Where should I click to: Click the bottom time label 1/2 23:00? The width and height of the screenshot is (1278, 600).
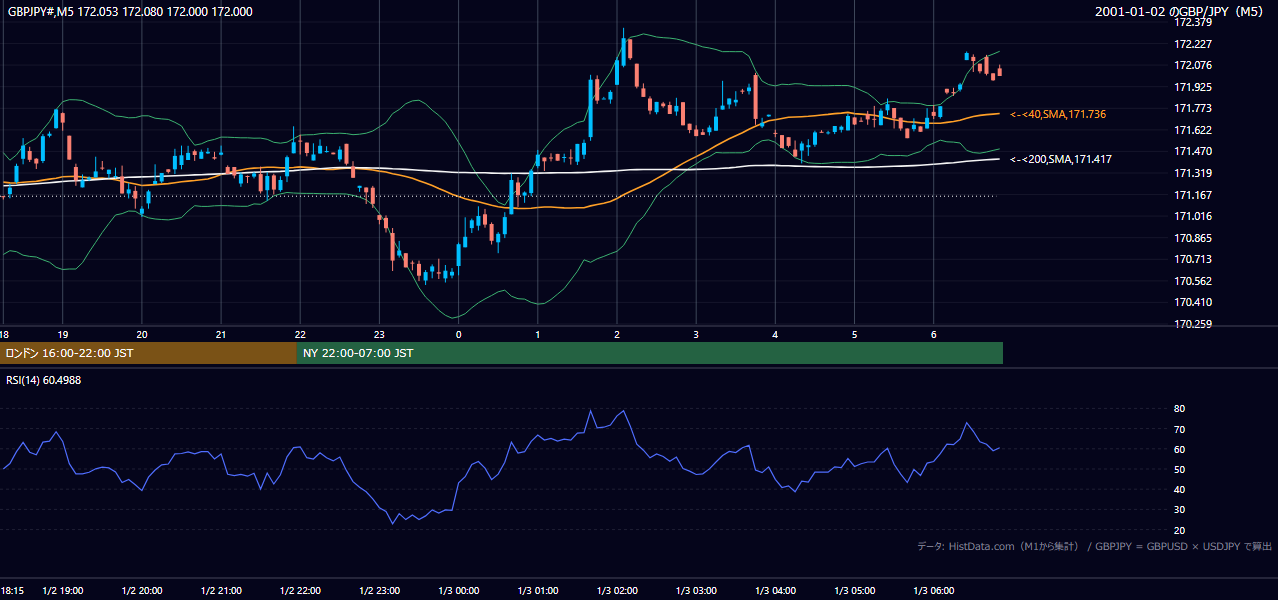point(379,591)
